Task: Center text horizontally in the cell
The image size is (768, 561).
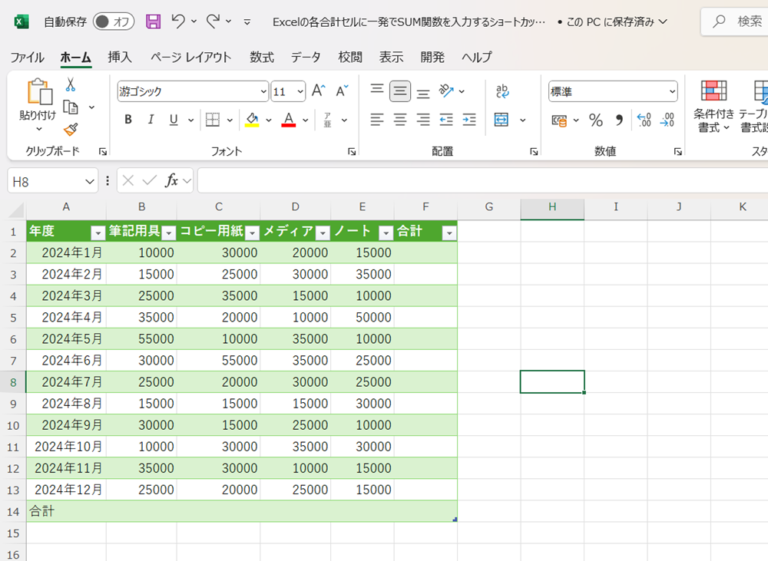Action: [400, 120]
